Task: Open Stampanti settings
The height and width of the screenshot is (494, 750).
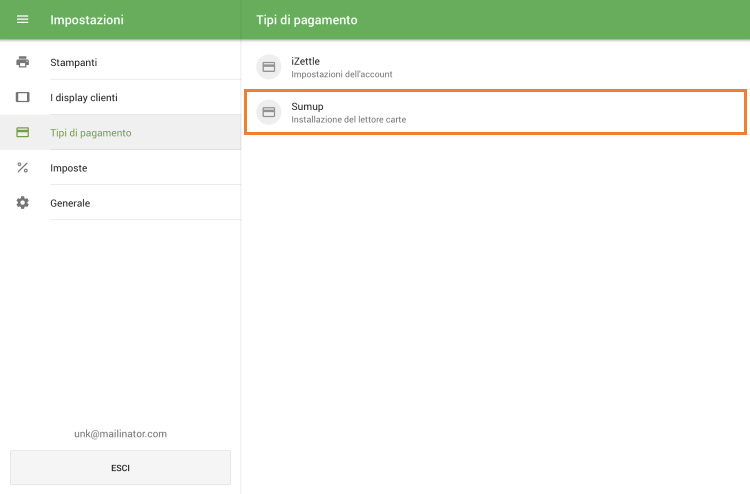Action: (x=74, y=63)
